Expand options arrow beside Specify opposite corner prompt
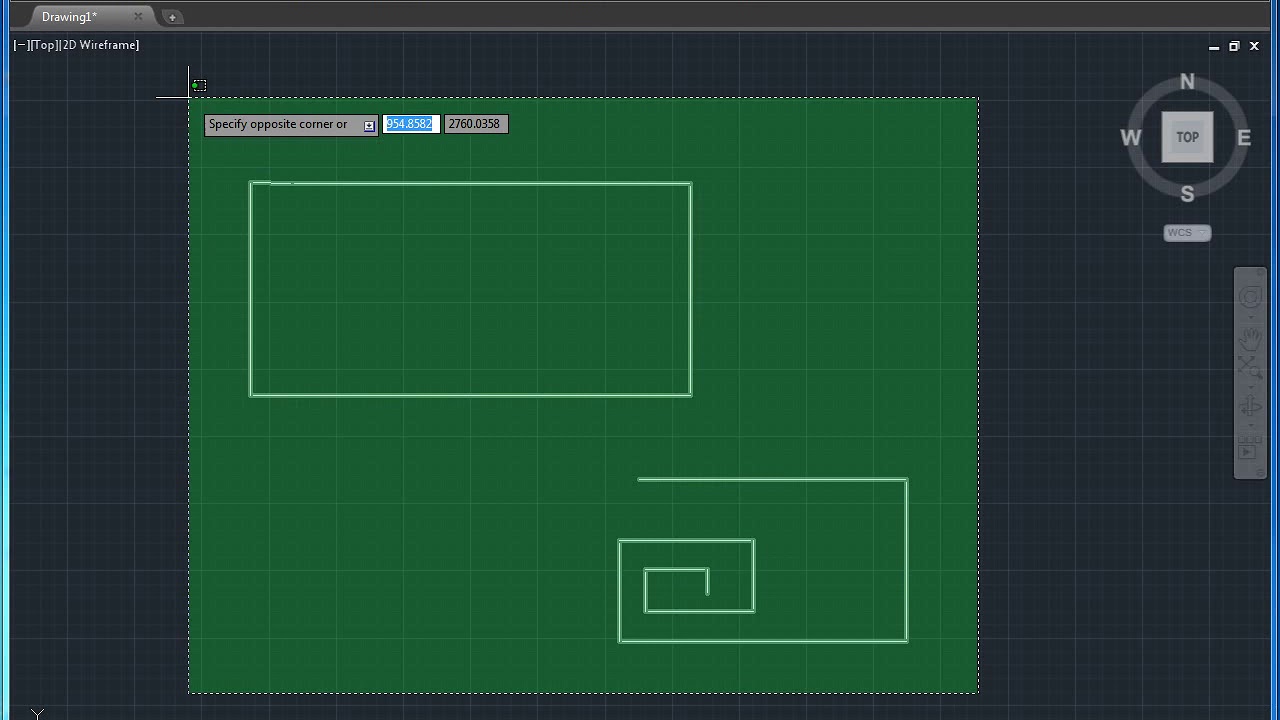Viewport: 1280px width, 720px height. [369, 125]
